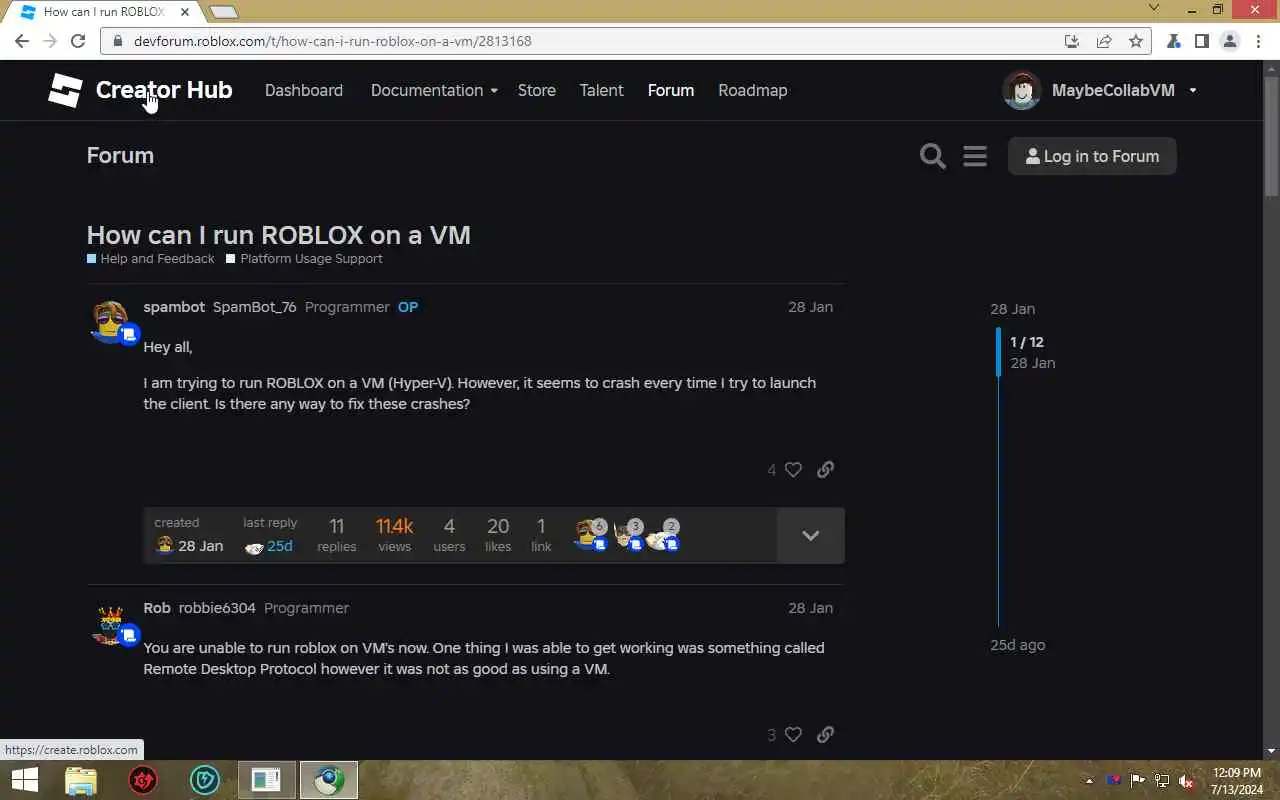This screenshot has width=1280, height=800.
Task: Select the Forum navigation item
Action: point(671,90)
